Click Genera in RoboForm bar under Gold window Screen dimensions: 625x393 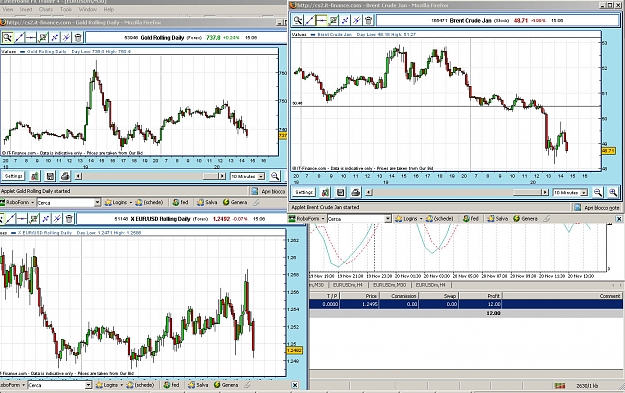tap(235, 202)
